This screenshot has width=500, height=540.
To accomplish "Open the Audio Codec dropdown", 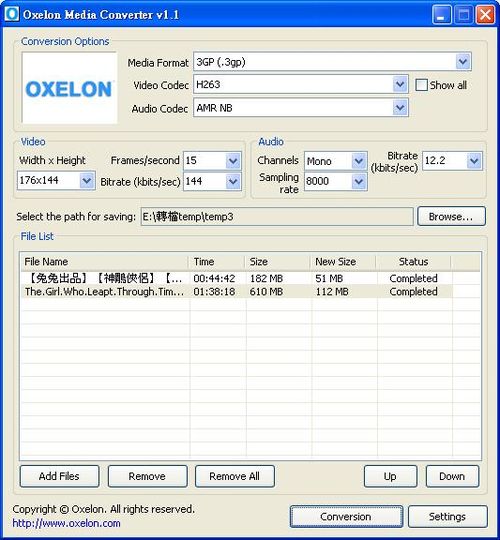I will 400,108.
